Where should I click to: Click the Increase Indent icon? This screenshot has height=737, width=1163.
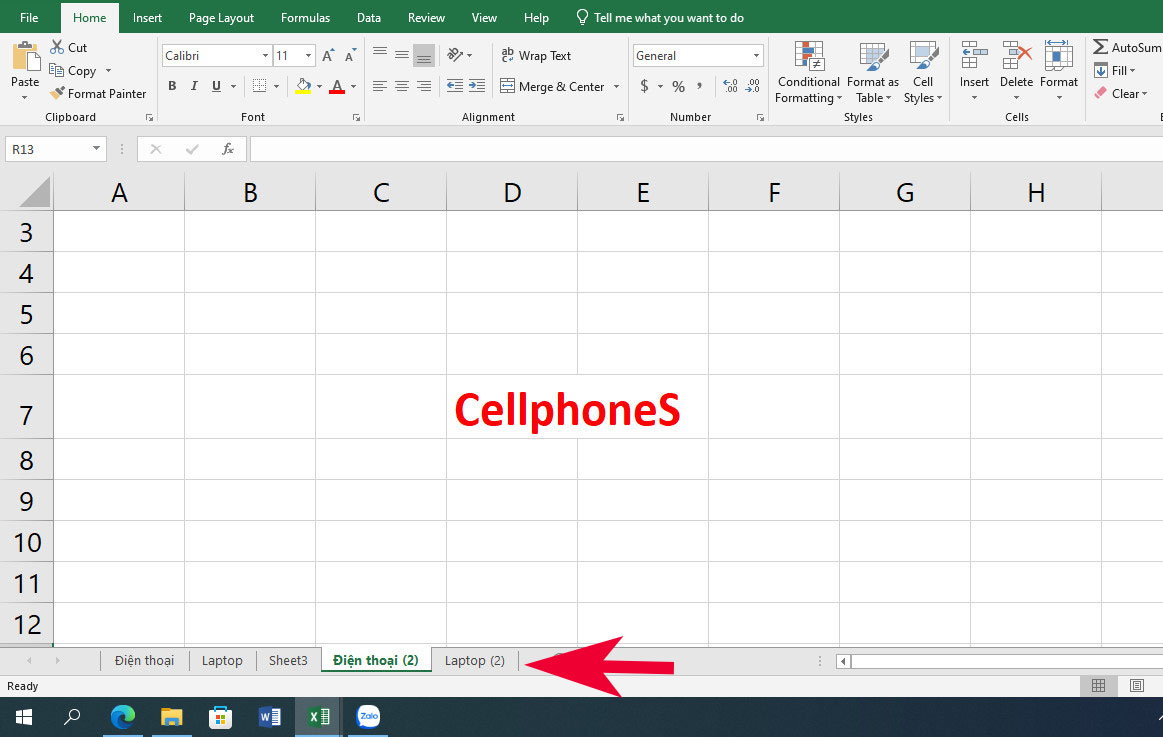[x=477, y=87]
